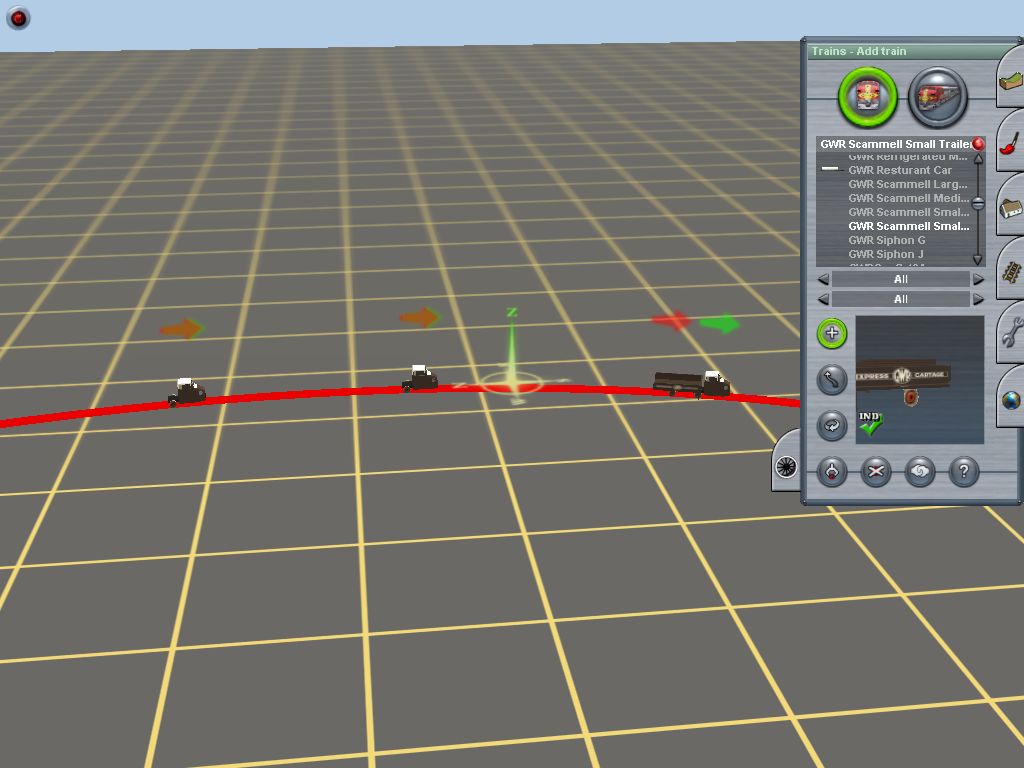
Task: Open the Objects tab with house icon
Action: tap(1010, 208)
